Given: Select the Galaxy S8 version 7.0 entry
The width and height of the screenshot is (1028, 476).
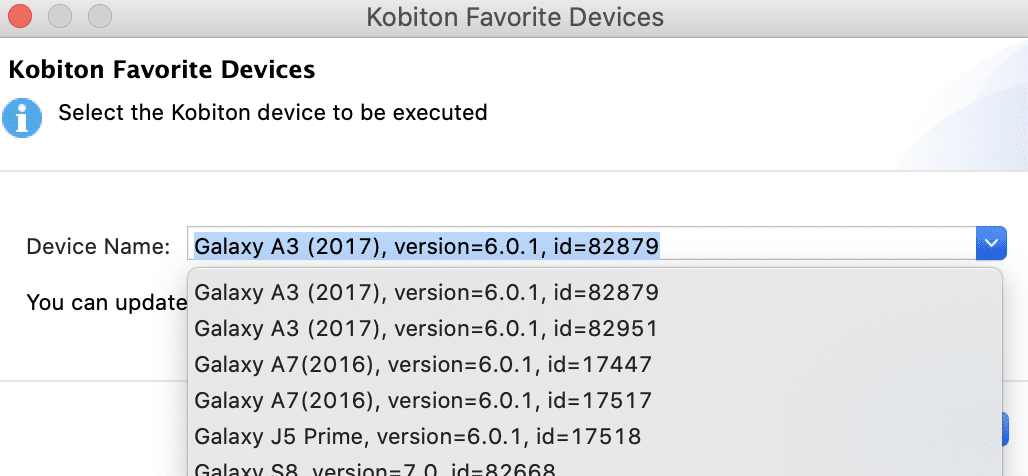Looking at the screenshot, I should 375,469.
